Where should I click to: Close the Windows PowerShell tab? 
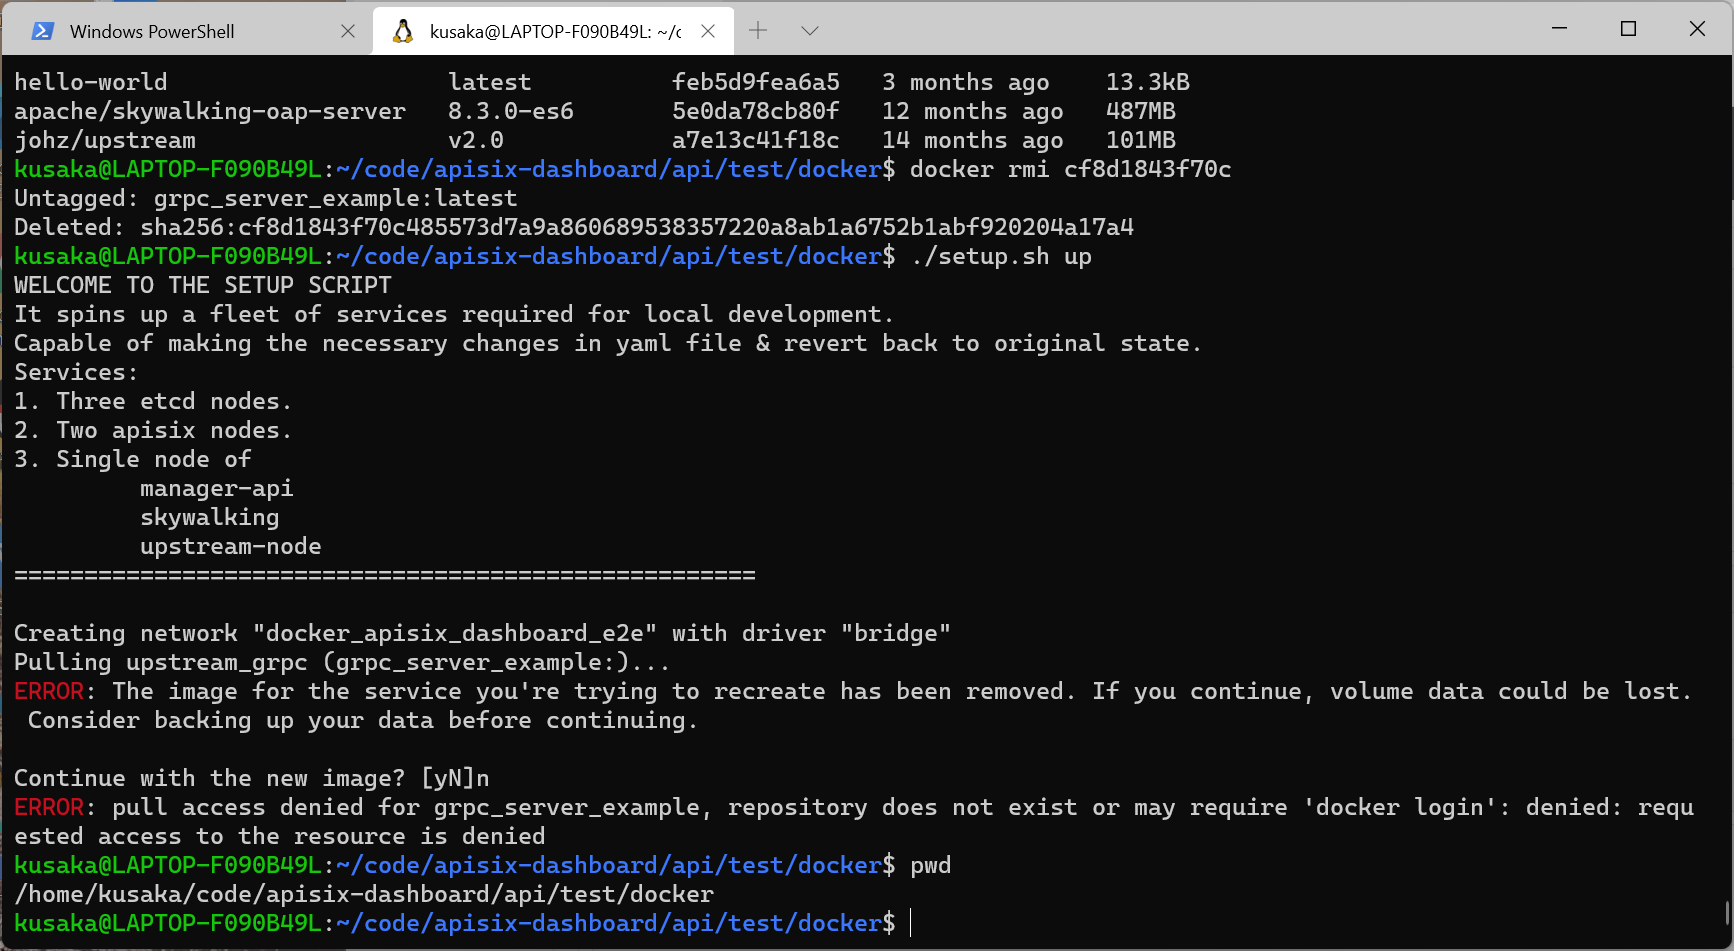[348, 31]
